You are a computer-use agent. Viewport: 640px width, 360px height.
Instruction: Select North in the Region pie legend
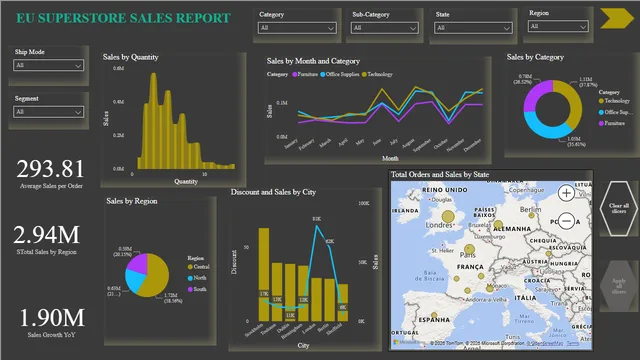[197, 278]
